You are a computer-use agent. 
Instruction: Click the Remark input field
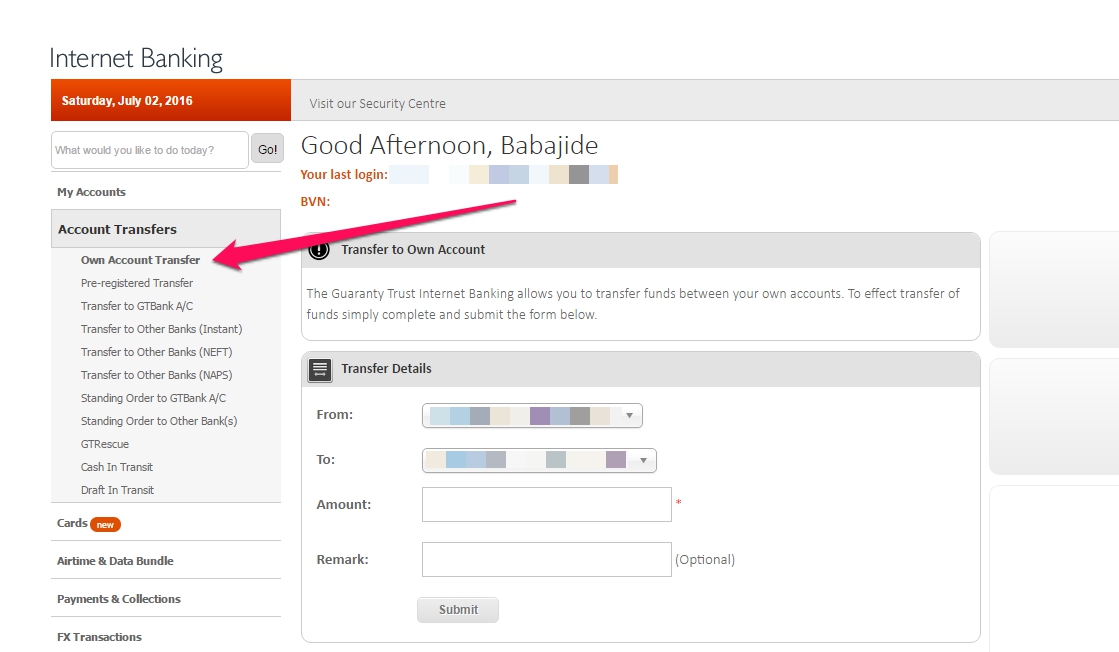[547, 559]
